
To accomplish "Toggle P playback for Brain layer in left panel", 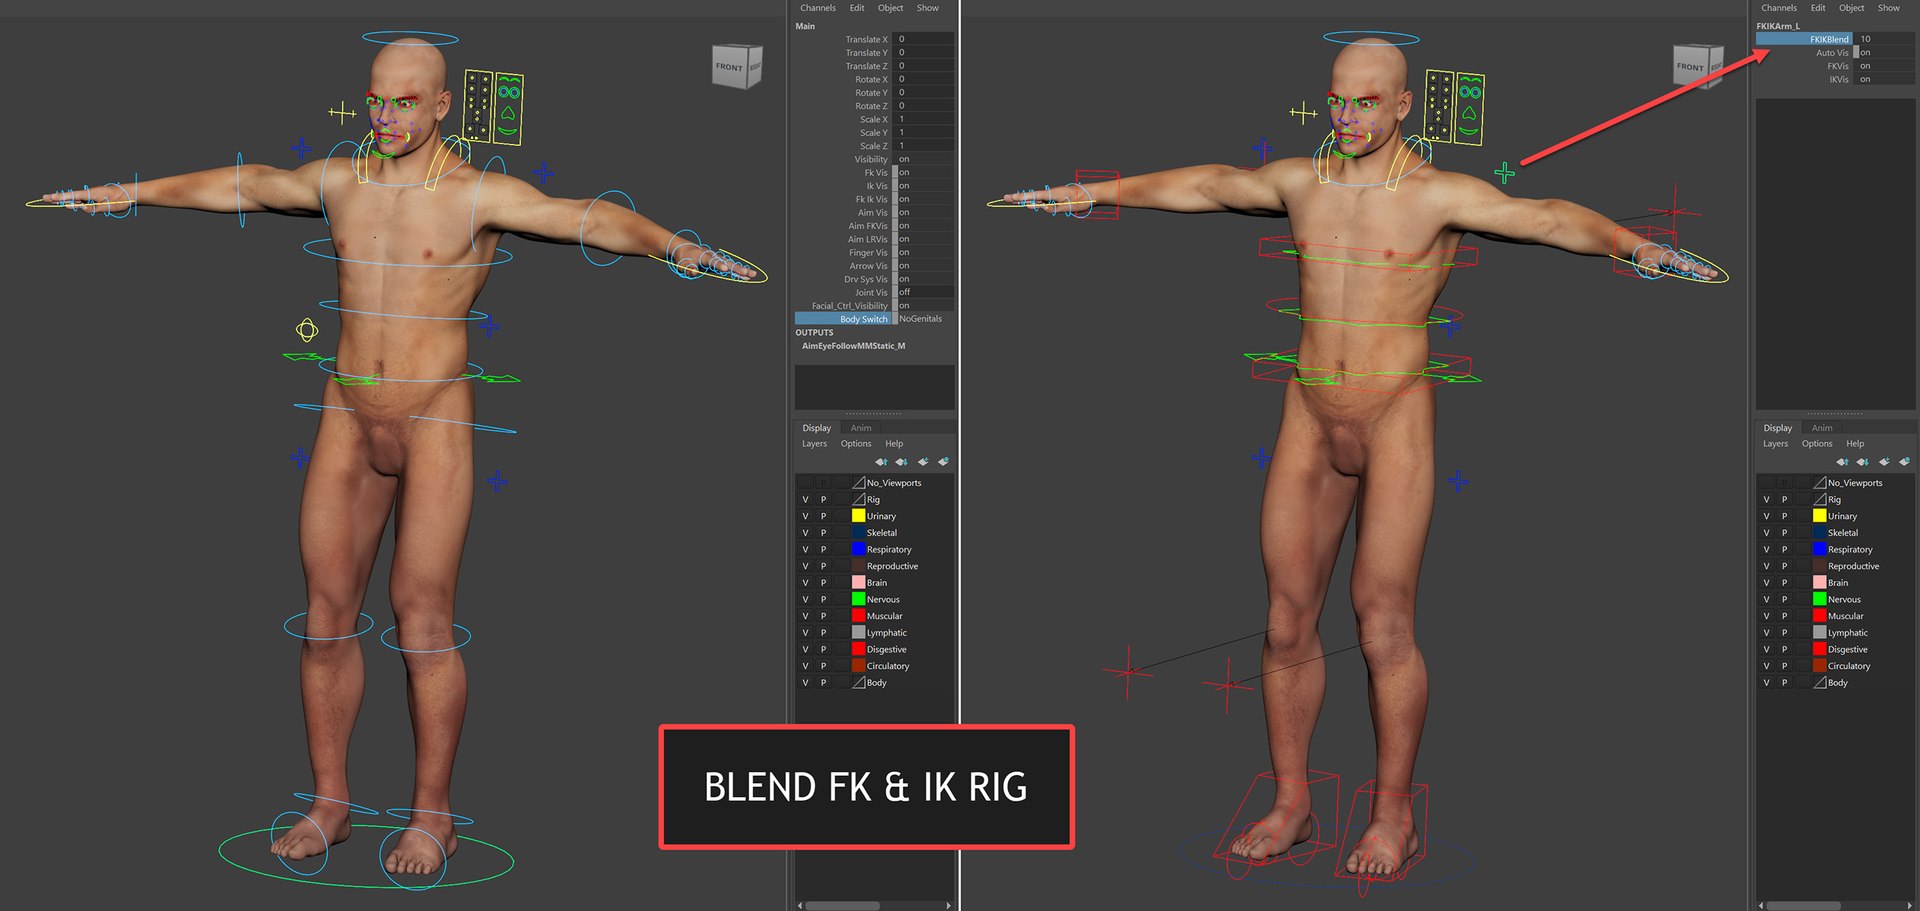I will (824, 583).
